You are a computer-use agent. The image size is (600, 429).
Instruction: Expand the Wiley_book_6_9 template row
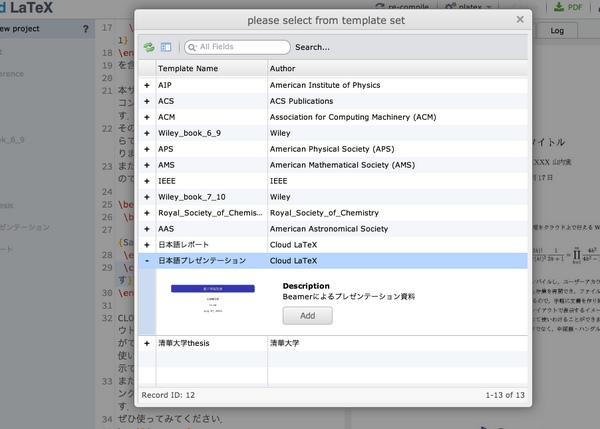click(x=147, y=133)
